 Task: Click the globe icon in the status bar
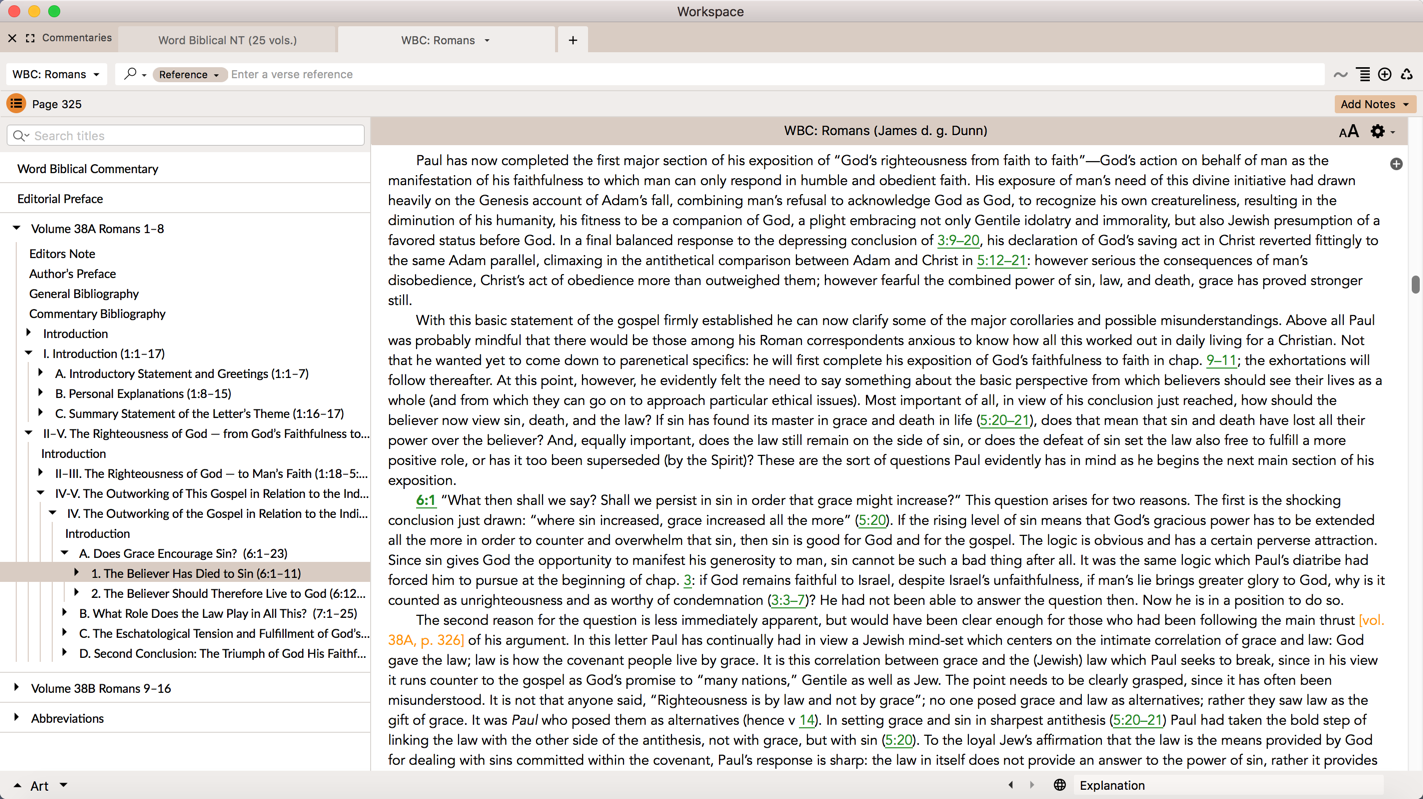pyautogui.click(x=1059, y=785)
